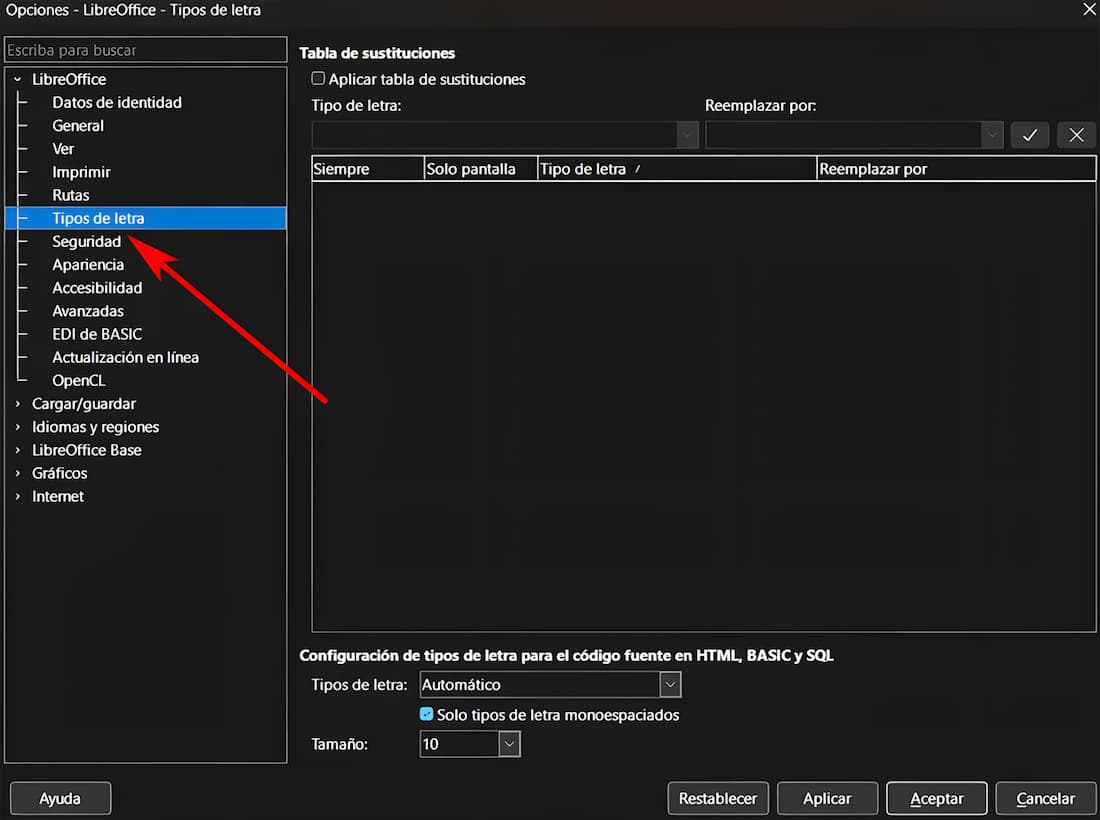Collapse the LibreOffice tree node
The width and height of the screenshot is (1100, 820).
(x=18, y=79)
